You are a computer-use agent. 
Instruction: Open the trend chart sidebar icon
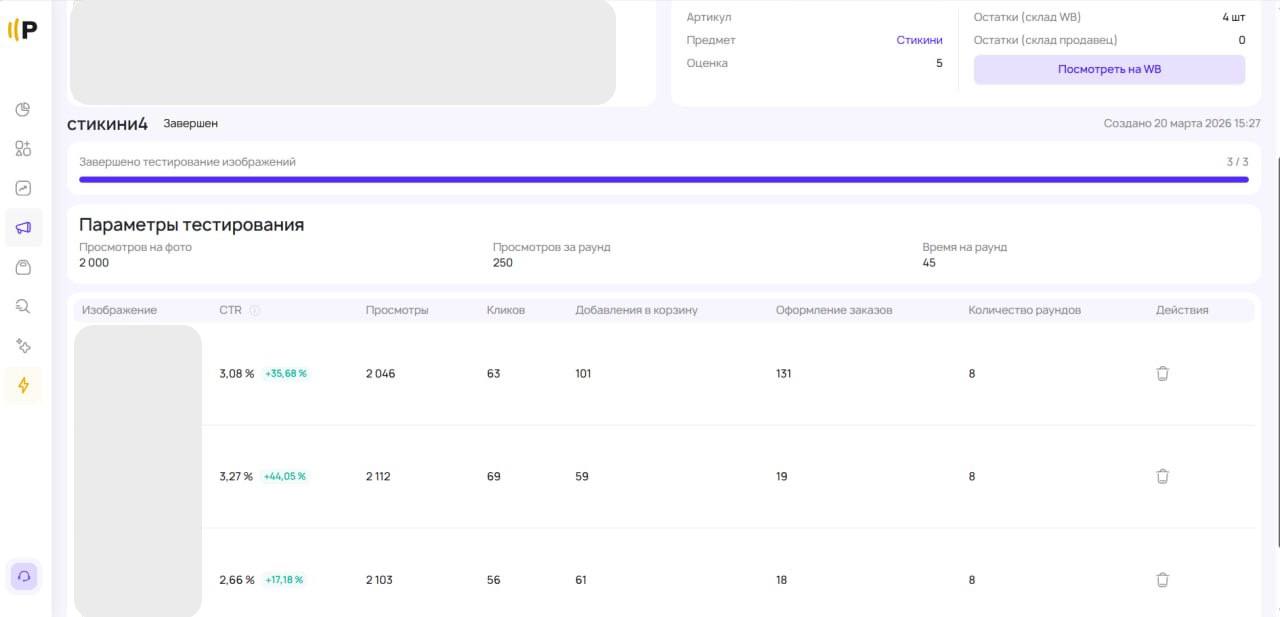pyautogui.click(x=23, y=188)
